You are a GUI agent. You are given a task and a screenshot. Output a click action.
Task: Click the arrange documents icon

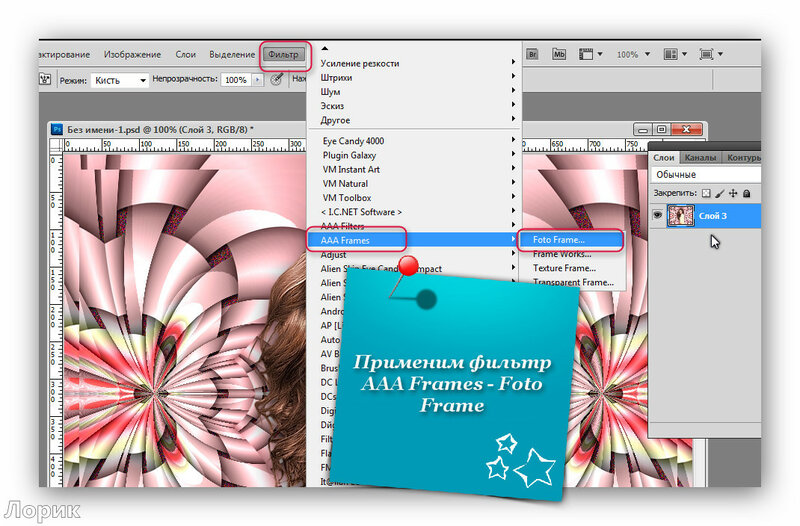670,54
